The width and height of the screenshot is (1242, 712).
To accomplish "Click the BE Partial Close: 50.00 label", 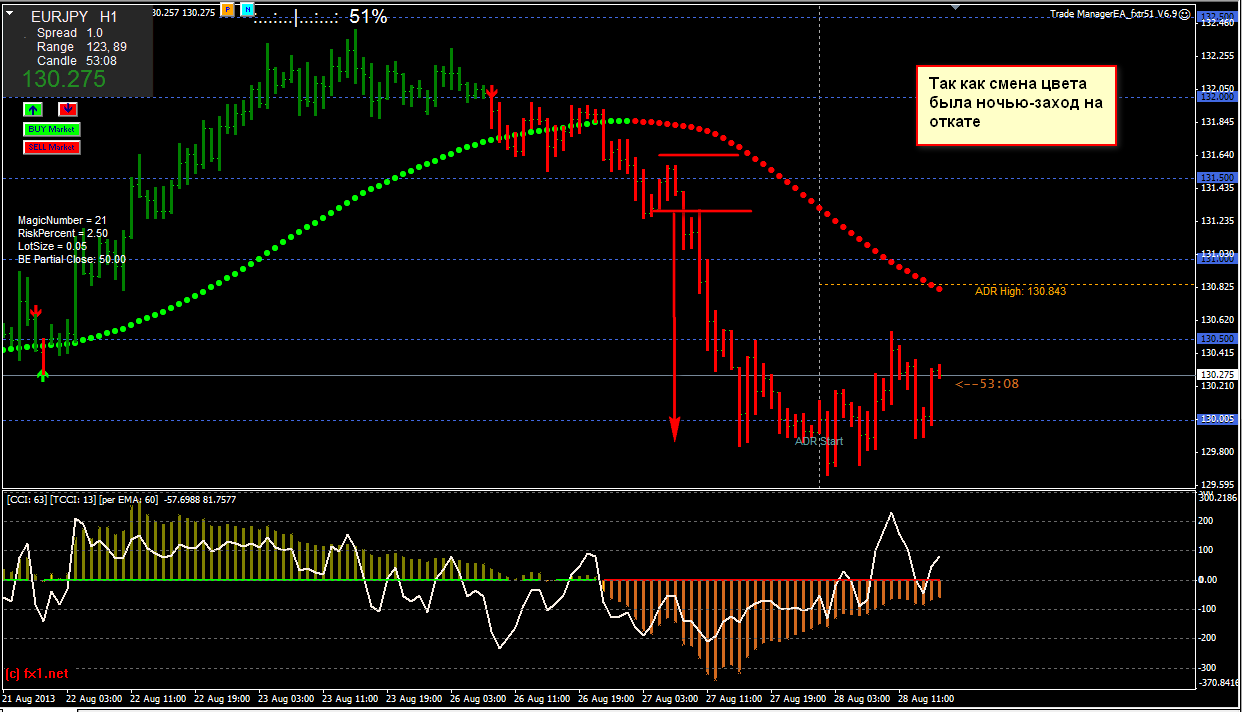I will coord(72,259).
